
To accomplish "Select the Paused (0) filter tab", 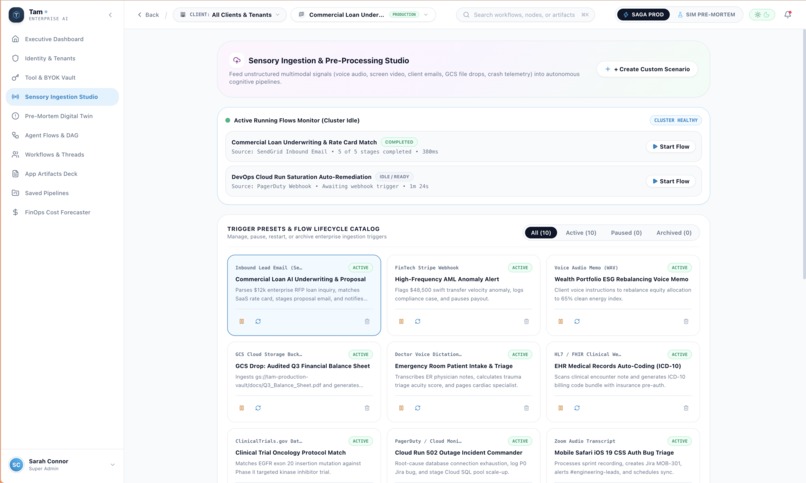I will tap(626, 233).
